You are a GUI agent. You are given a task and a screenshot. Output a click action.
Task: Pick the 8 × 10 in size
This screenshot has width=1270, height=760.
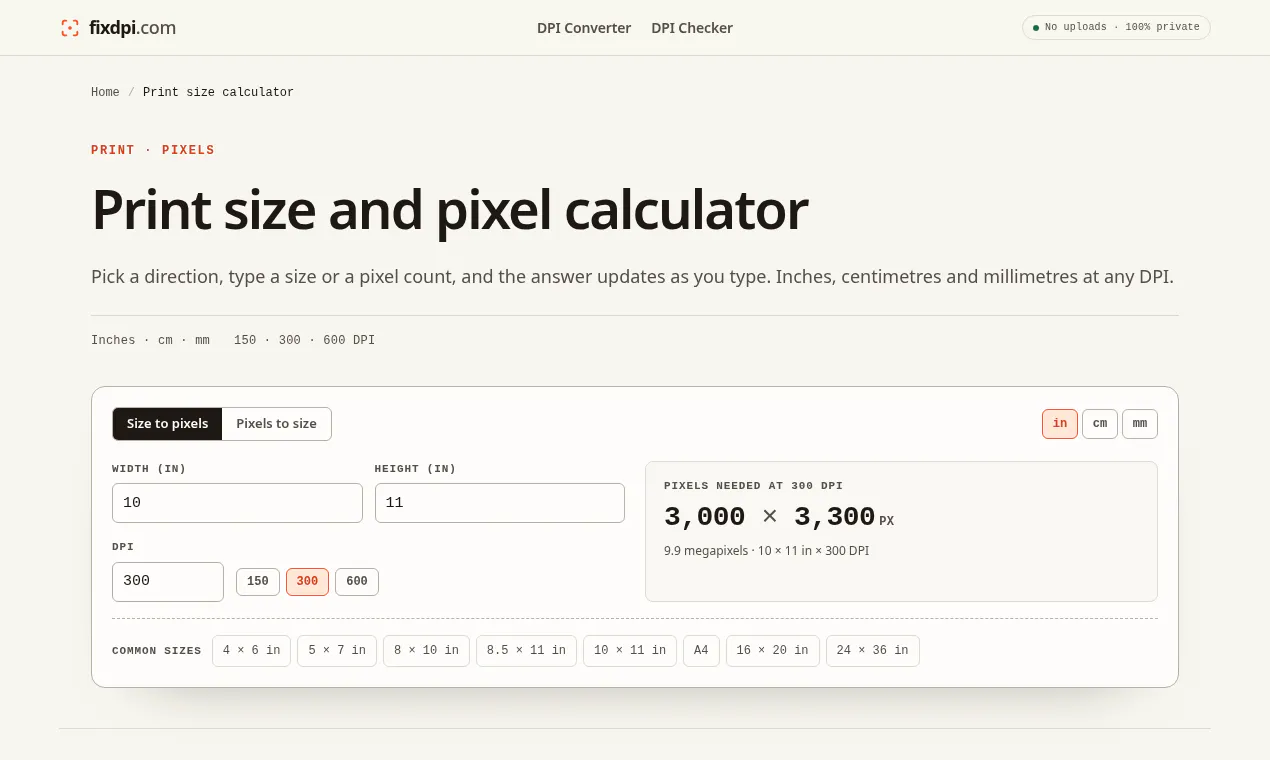[426, 651]
